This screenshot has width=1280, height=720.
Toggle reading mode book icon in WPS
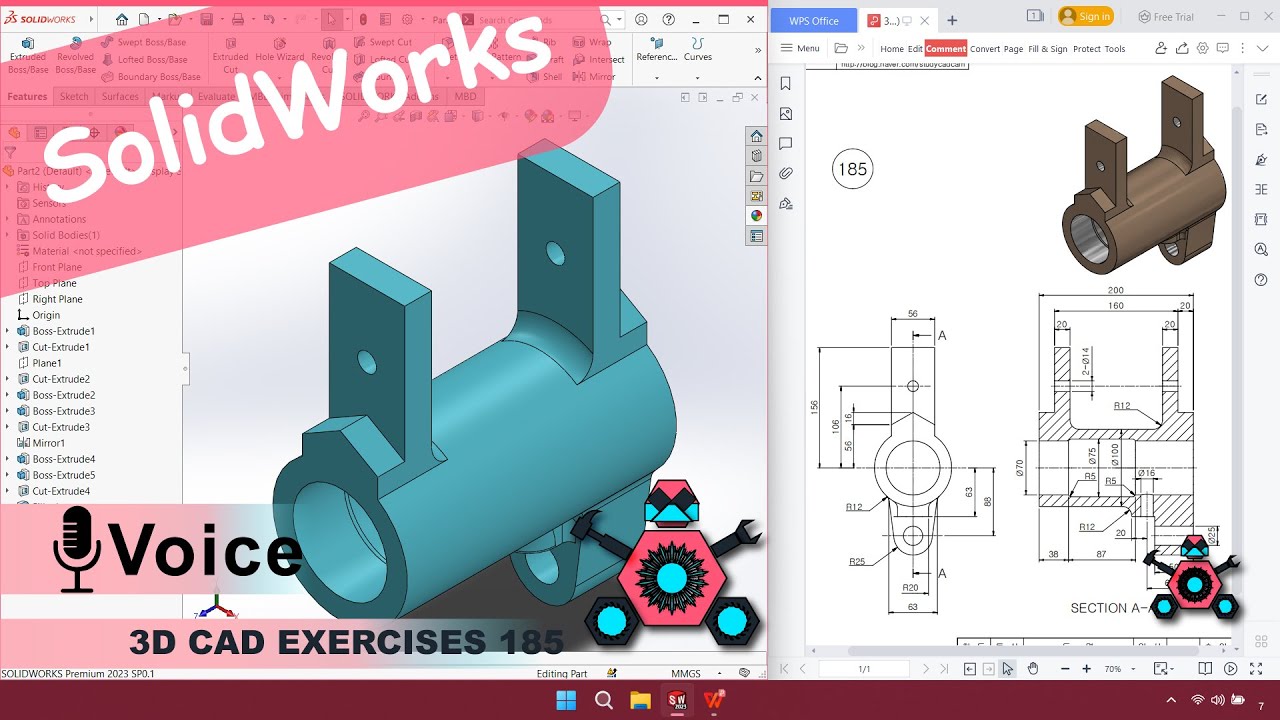point(1205,668)
